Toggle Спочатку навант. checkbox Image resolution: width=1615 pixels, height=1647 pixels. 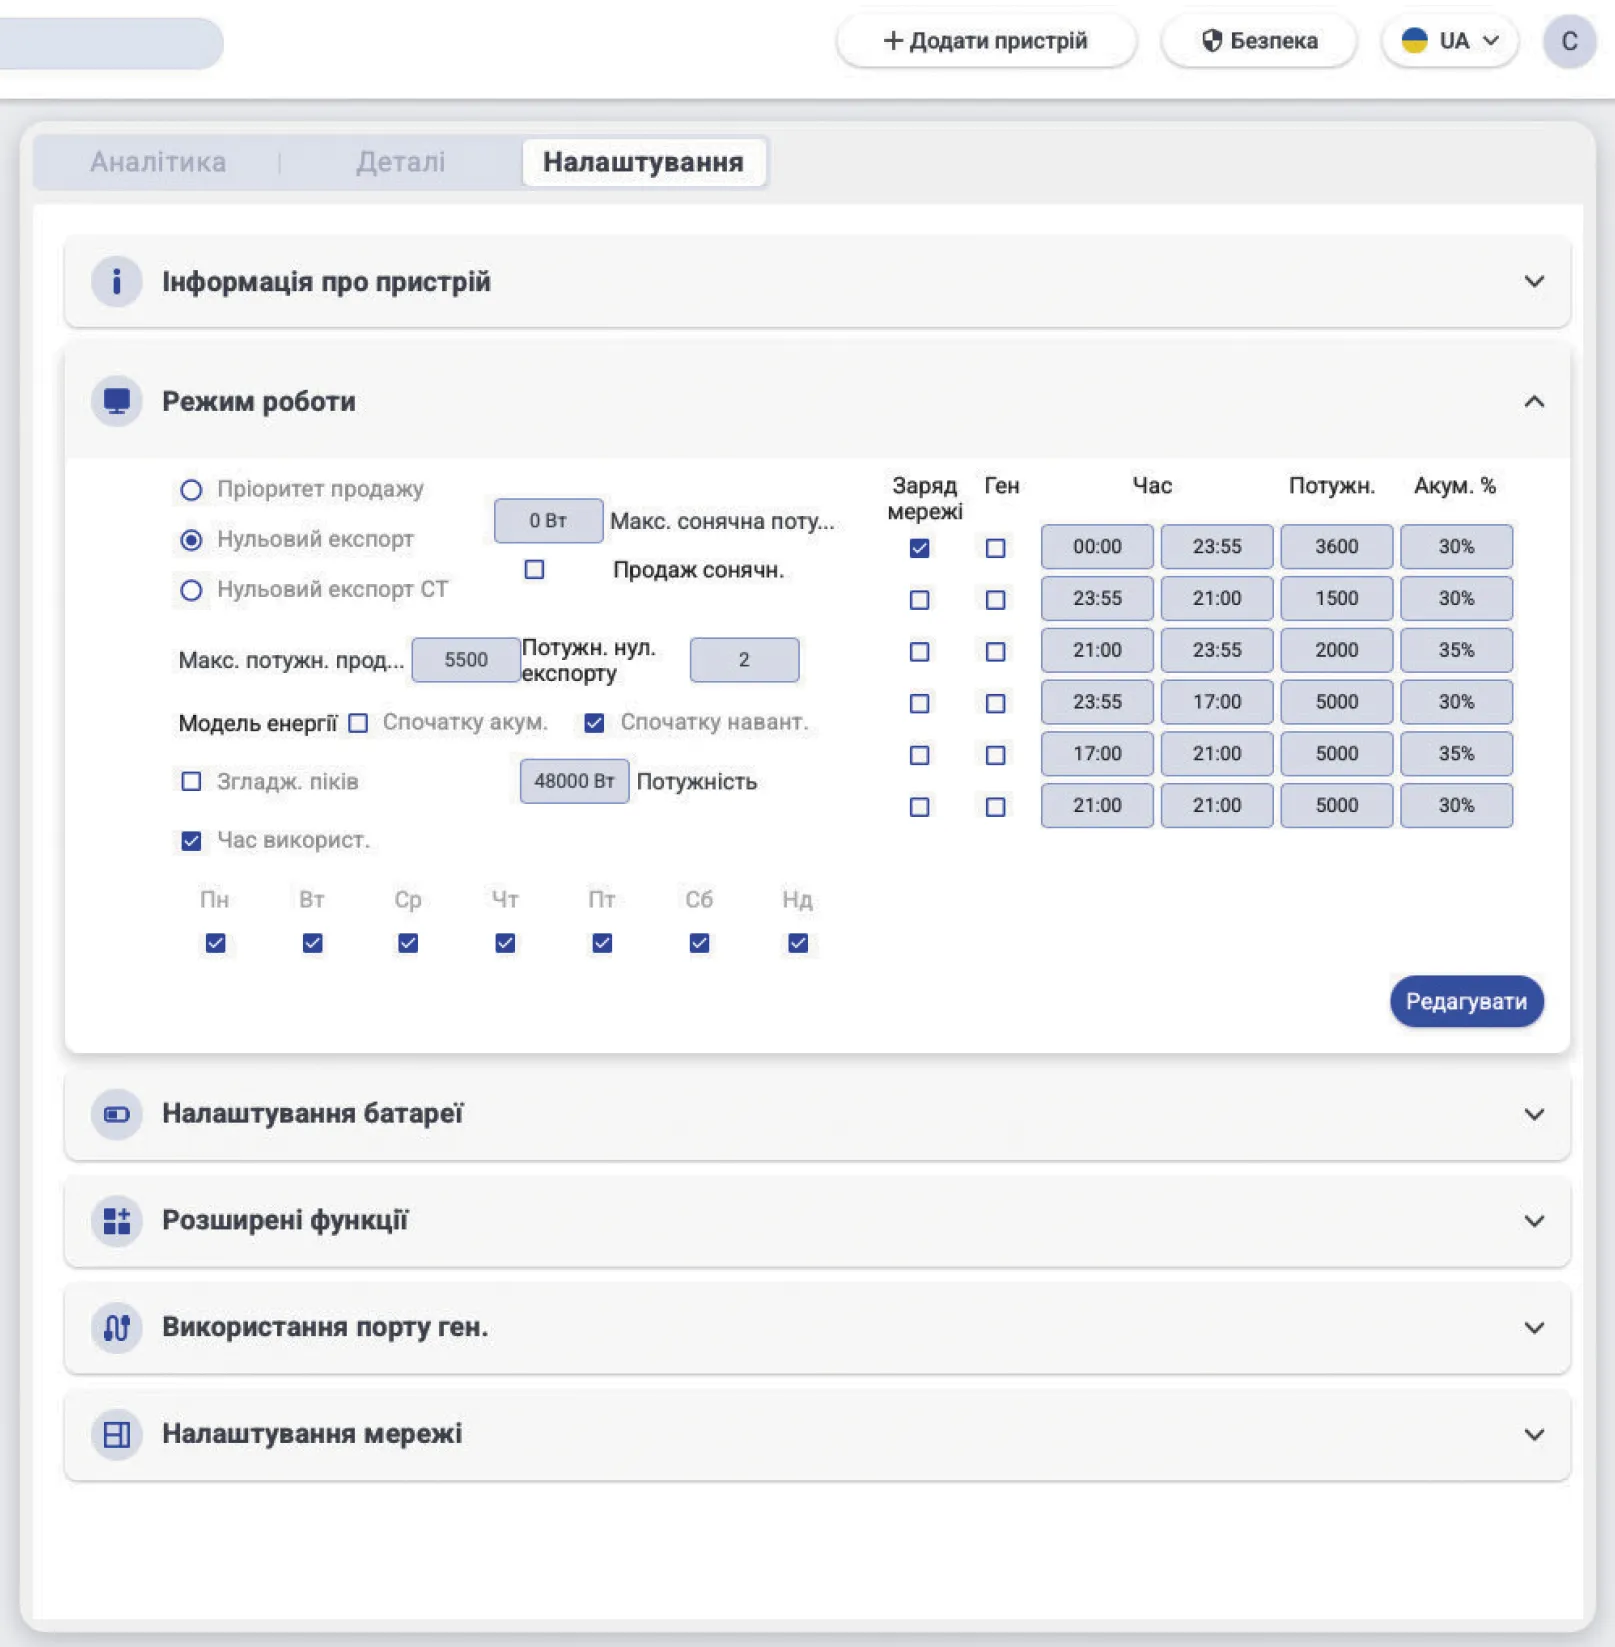point(594,723)
